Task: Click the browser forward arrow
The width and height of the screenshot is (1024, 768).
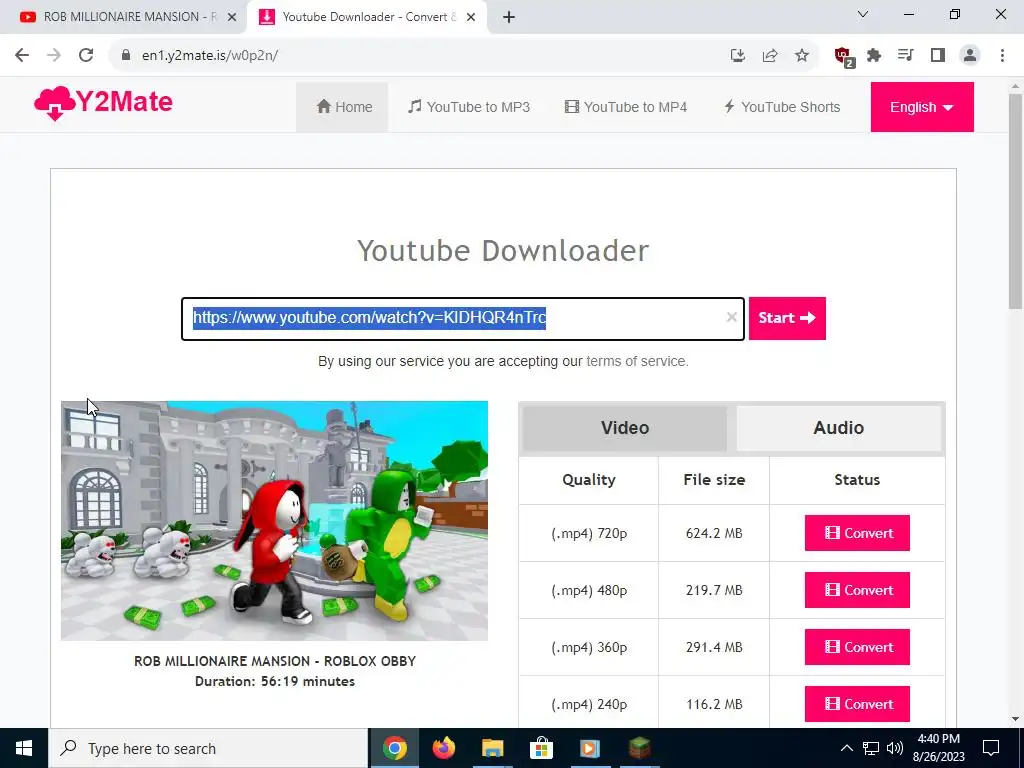Action: [54, 55]
